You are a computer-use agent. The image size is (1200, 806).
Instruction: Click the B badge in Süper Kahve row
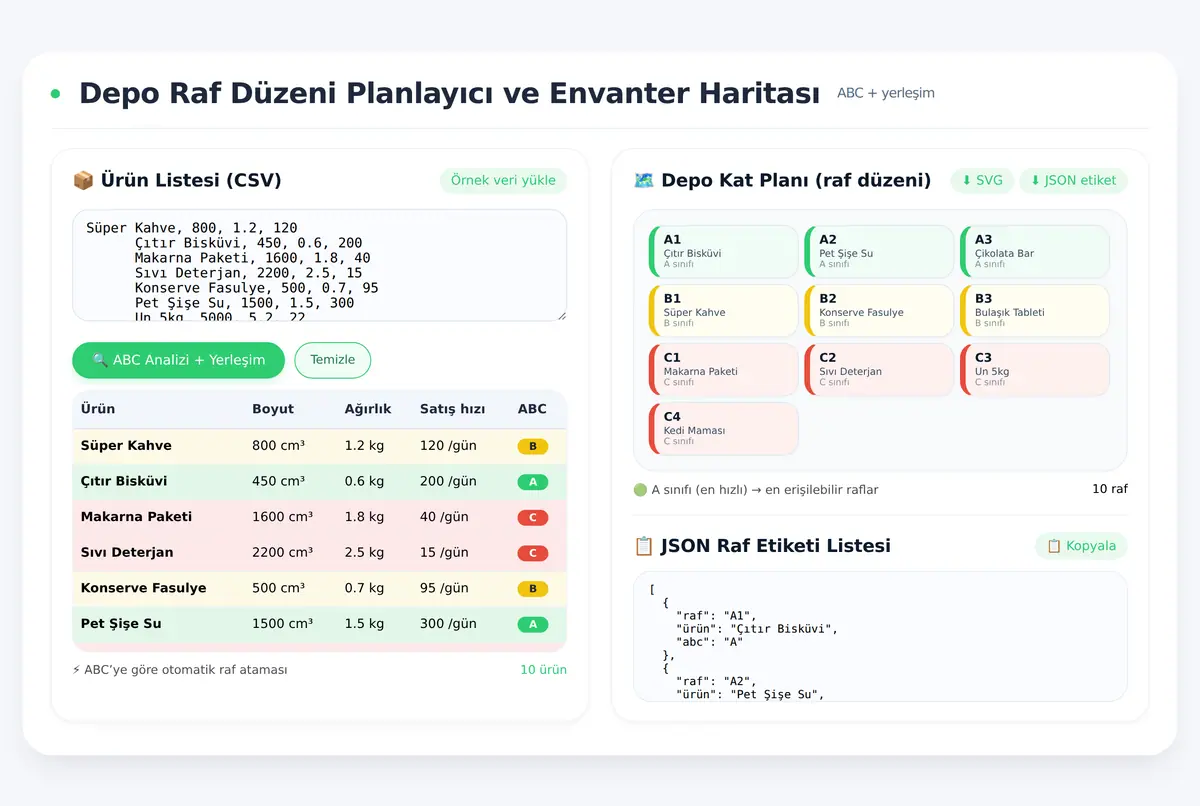tap(532, 446)
